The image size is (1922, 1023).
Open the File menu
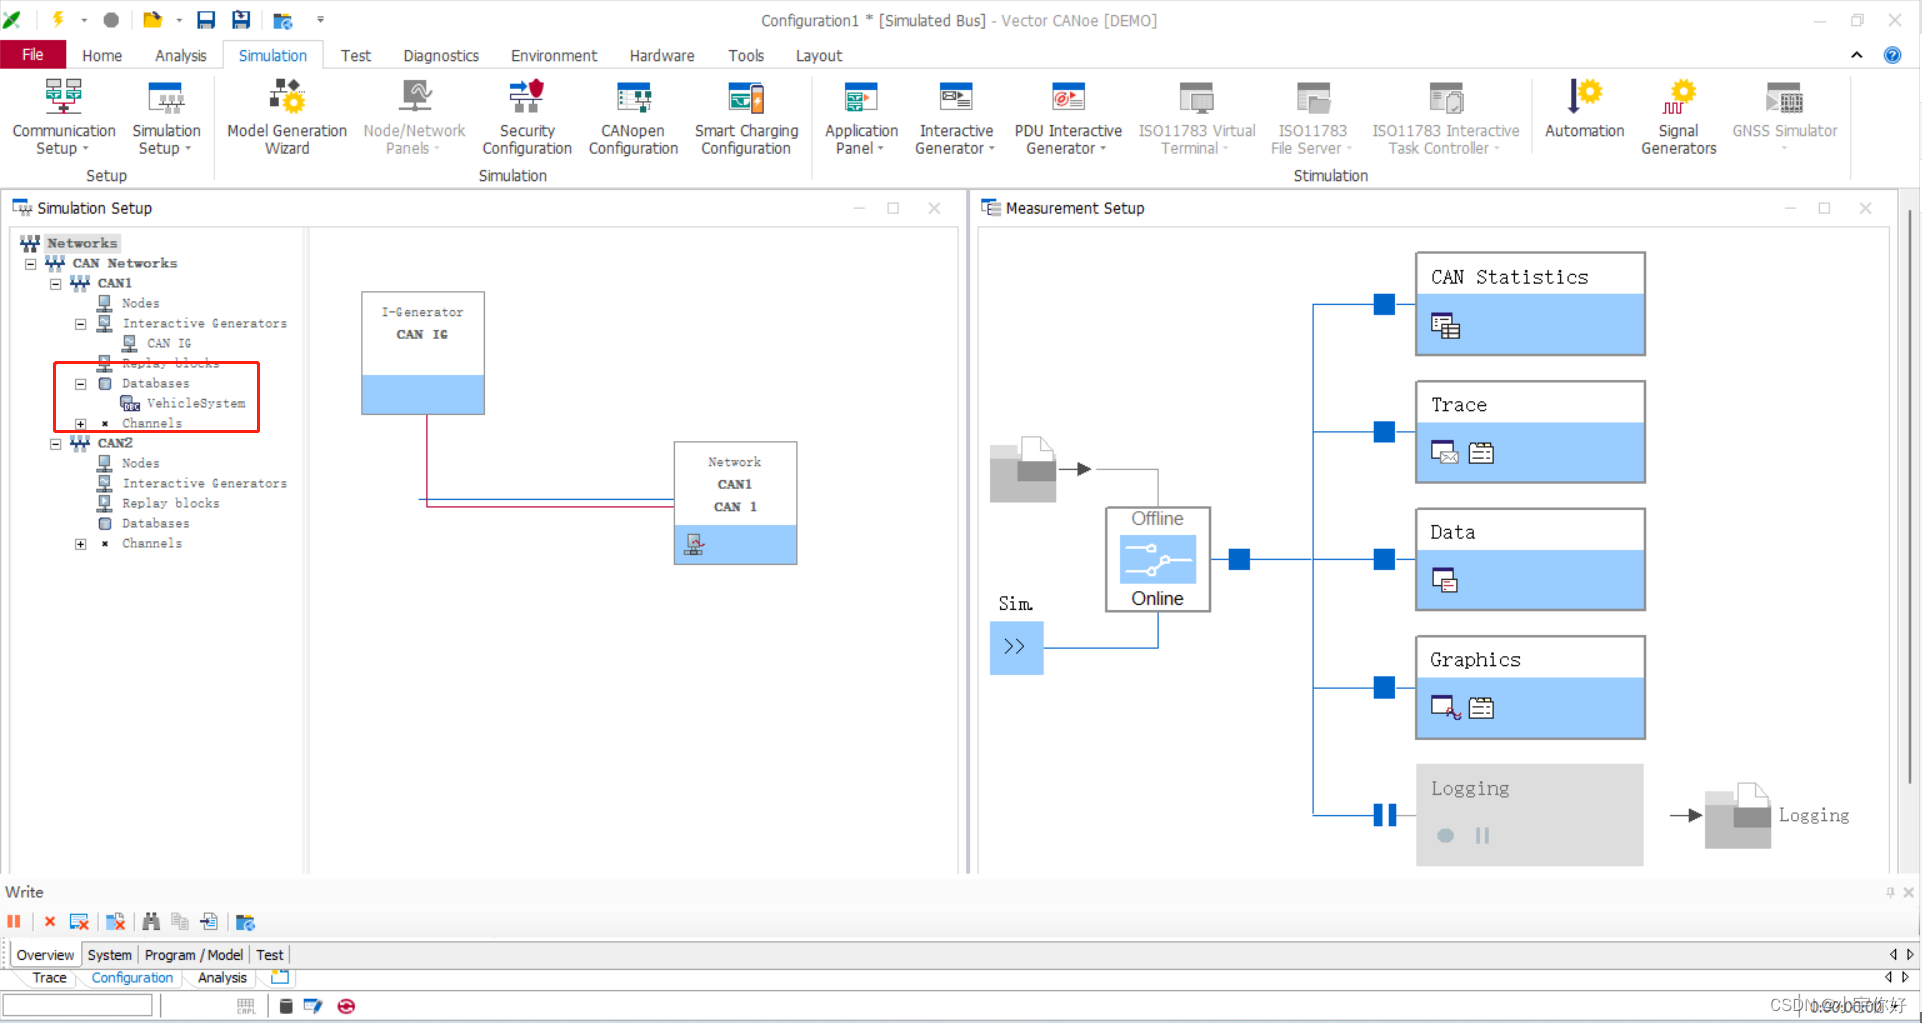pyautogui.click(x=33, y=55)
